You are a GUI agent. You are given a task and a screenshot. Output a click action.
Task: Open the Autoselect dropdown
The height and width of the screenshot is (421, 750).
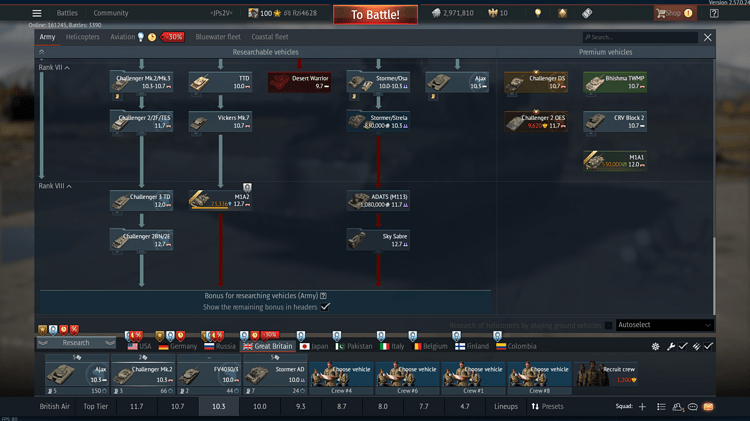(x=664, y=325)
